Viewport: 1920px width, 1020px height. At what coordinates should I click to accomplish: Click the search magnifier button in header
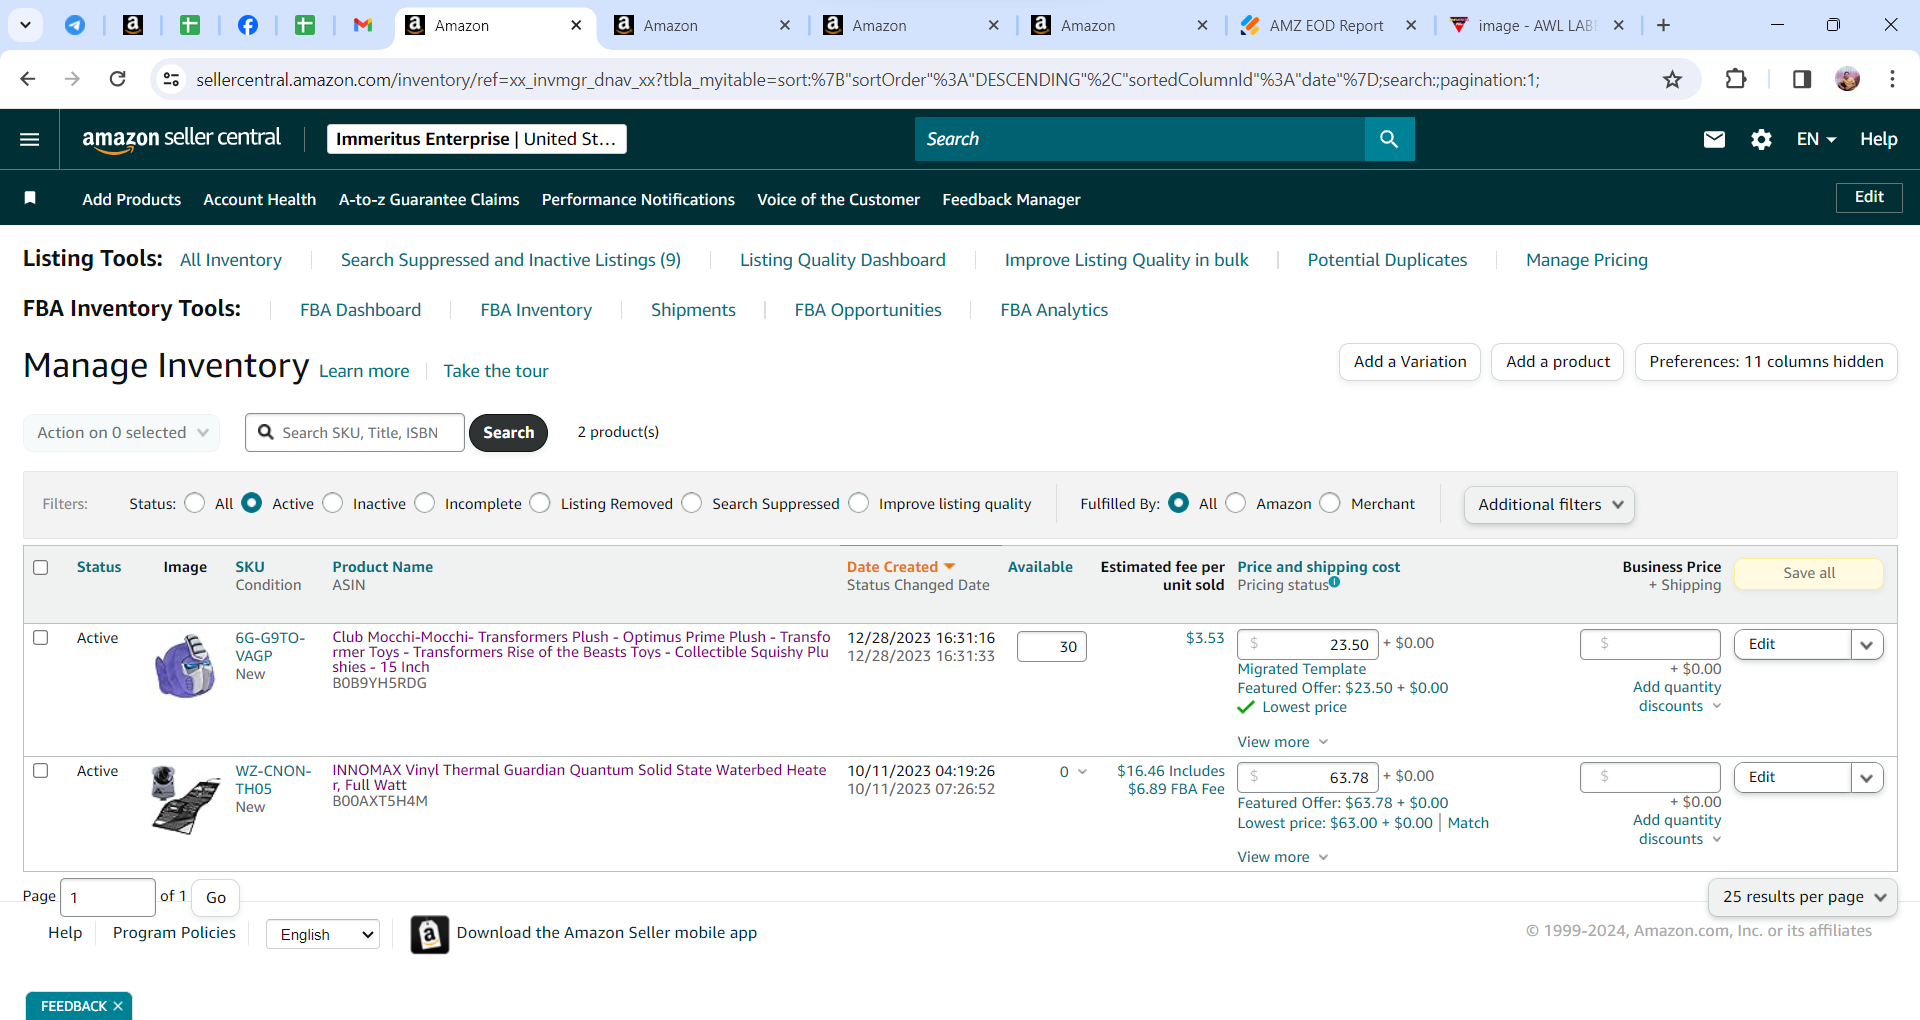(1389, 139)
